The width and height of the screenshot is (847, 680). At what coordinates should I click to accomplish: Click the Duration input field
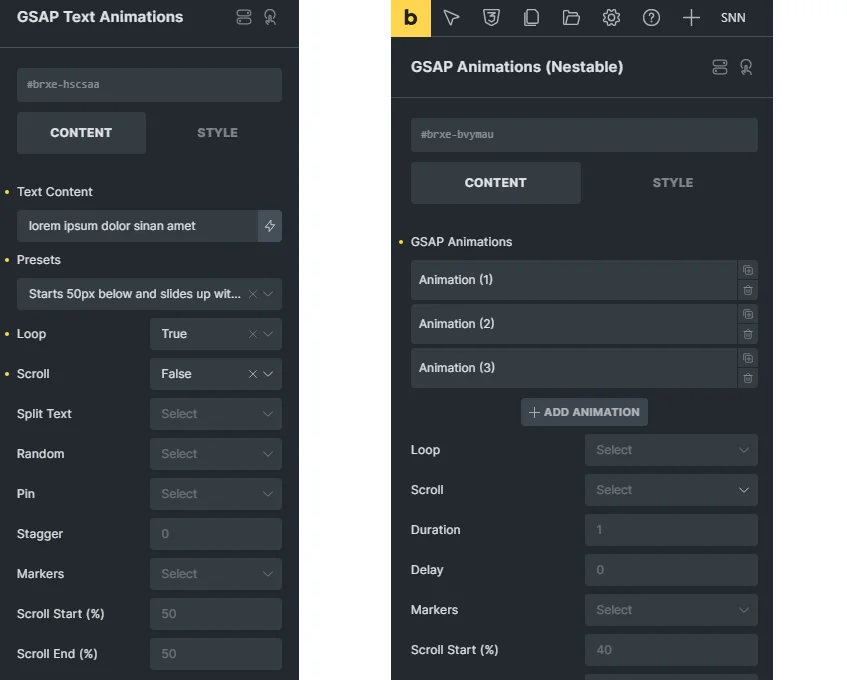pyautogui.click(x=670, y=530)
